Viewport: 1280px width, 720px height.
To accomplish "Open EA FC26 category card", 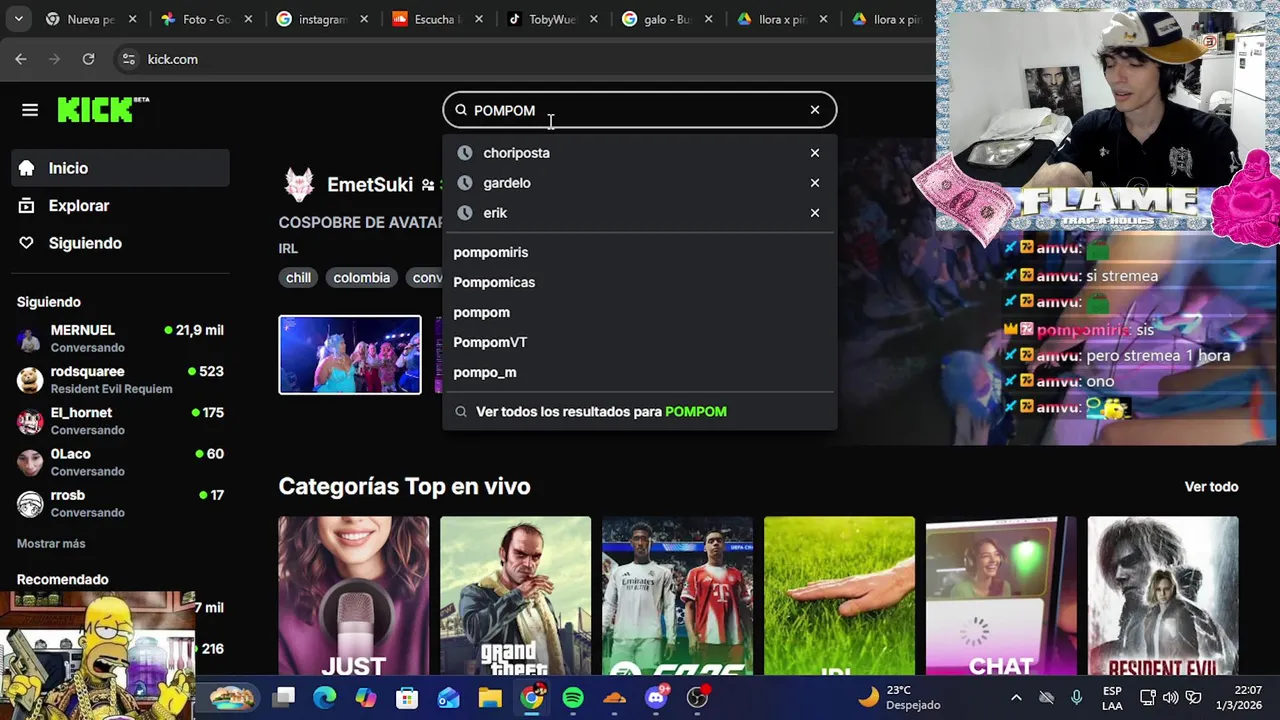I will pos(677,596).
